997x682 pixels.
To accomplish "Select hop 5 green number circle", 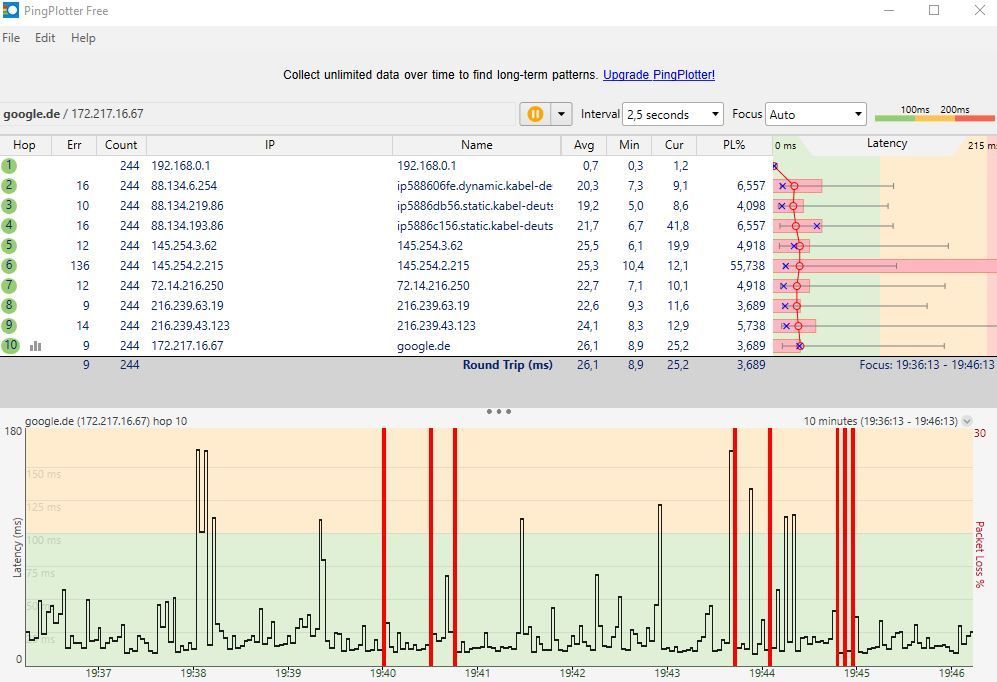I will (9, 245).
